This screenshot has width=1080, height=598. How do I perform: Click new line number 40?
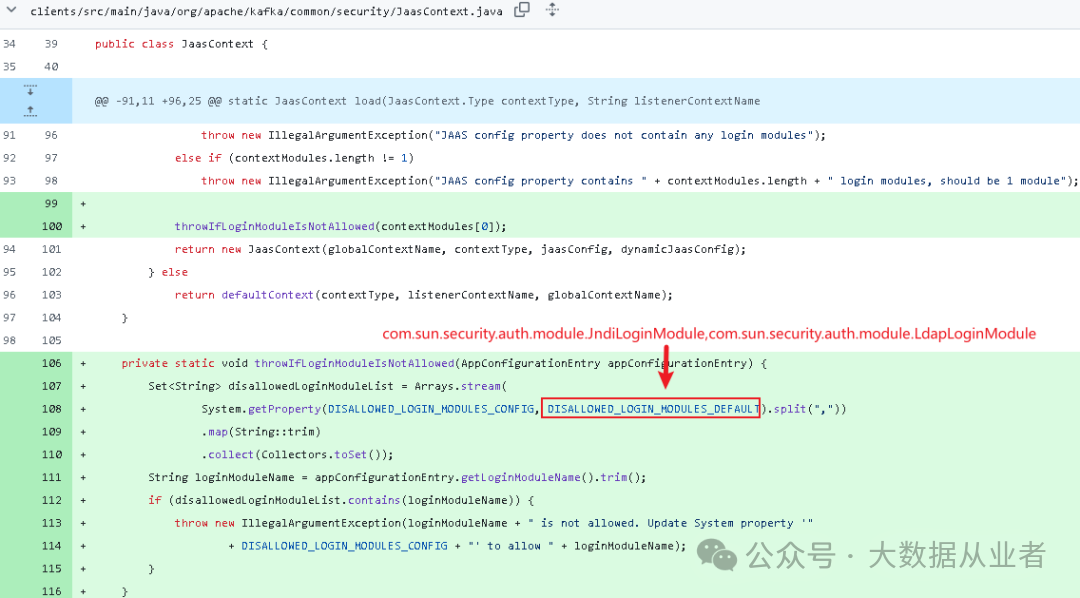click(x=51, y=66)
